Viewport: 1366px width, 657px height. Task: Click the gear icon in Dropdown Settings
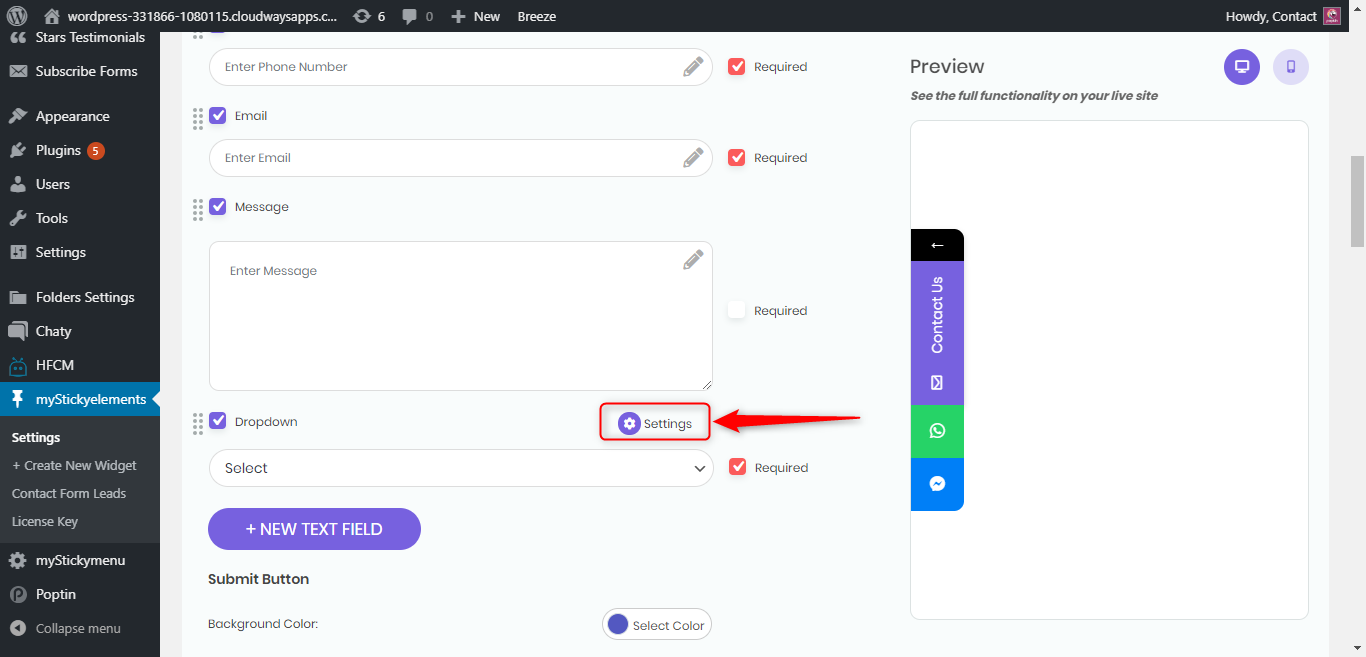629,423
